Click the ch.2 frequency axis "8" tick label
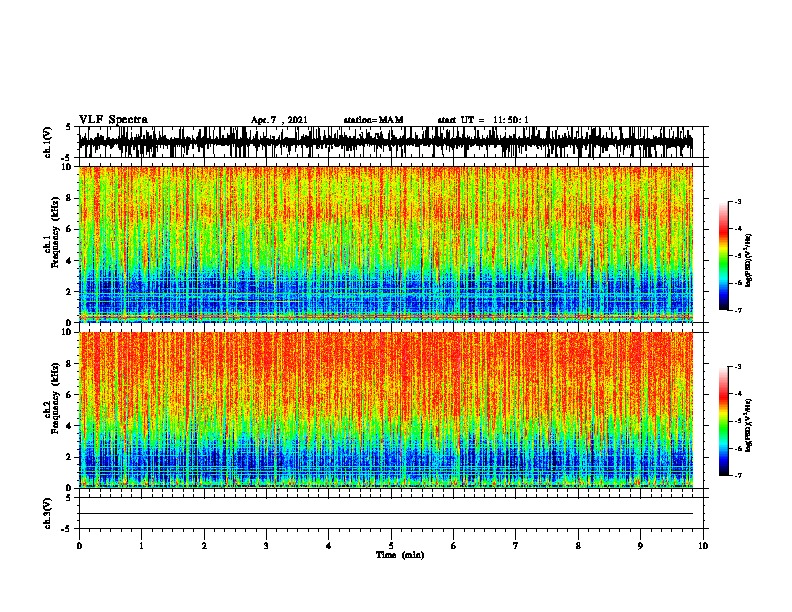Image resolution: width=792 pixels, height=612 pixels. 69,364
